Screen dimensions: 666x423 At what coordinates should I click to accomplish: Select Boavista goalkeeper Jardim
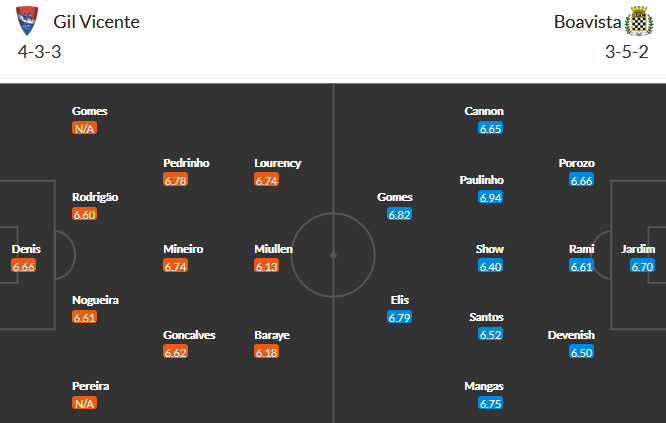click(x=638, y=249)
